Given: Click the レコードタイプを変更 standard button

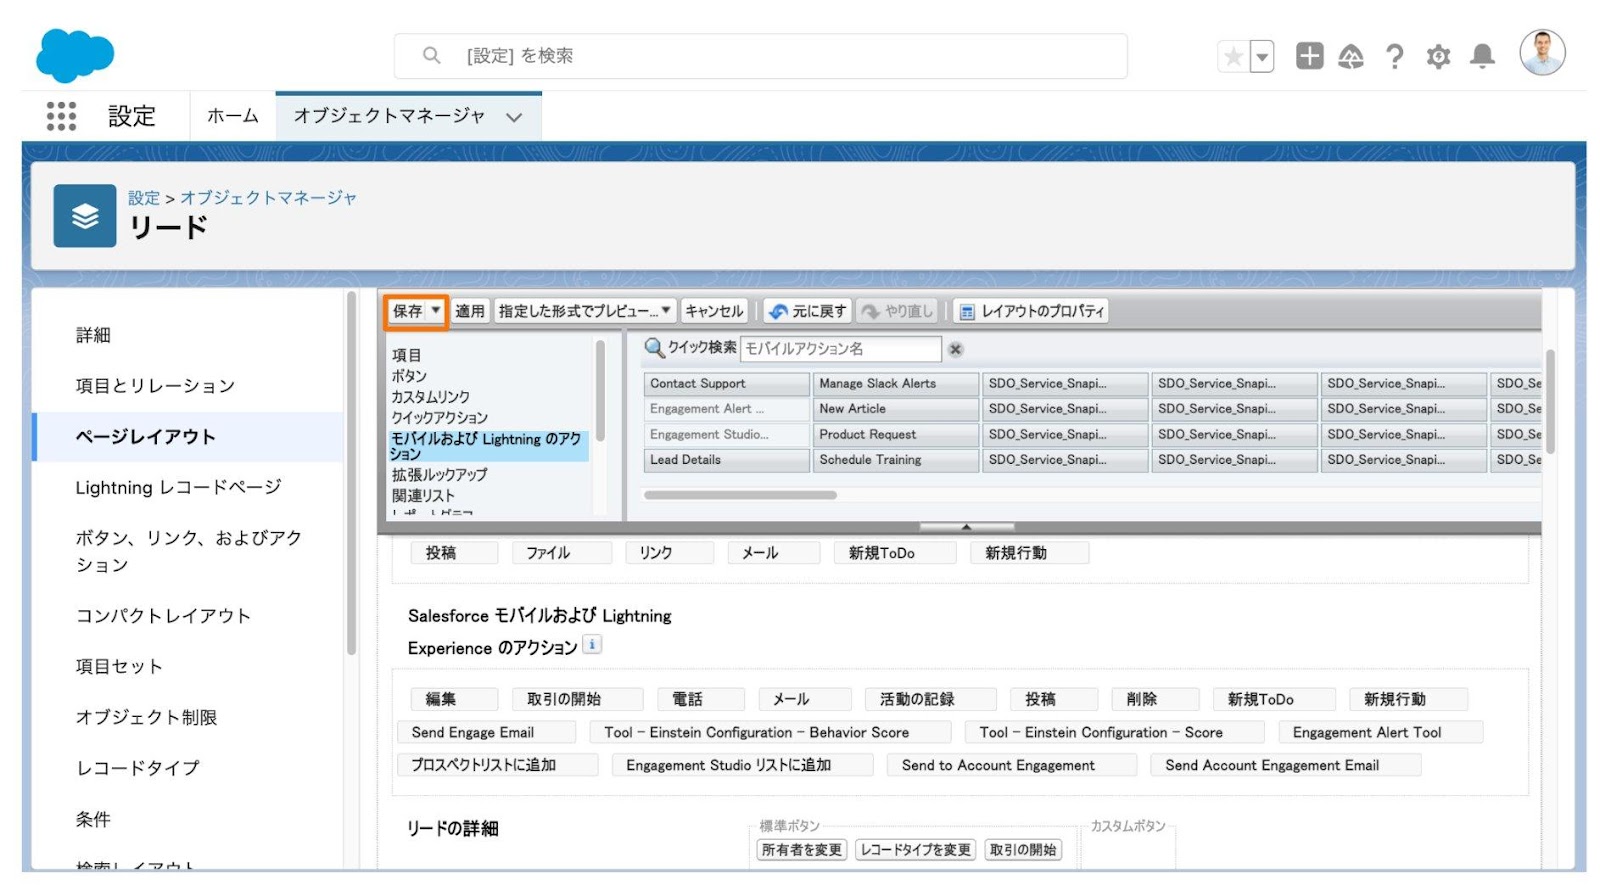Looking at the screenshot, I should click(915, 850).
